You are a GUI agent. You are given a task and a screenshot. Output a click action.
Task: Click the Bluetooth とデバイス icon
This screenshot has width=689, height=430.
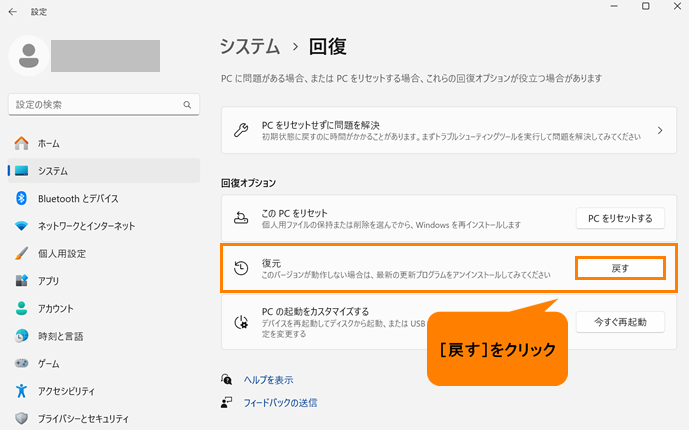(21, 198)
